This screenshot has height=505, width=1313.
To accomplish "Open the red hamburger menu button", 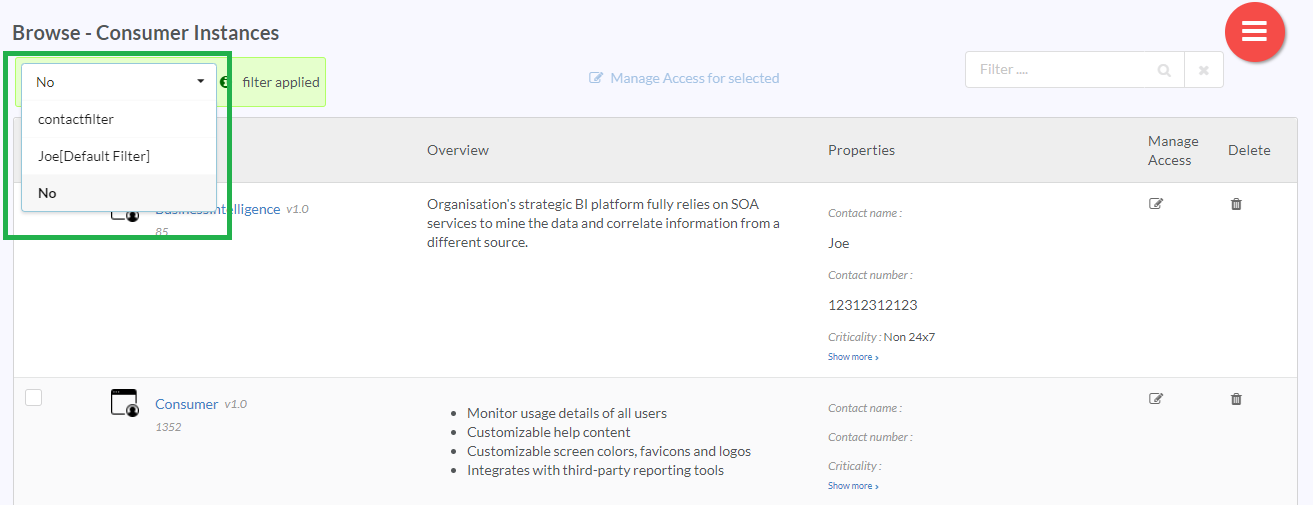I will pyautogui.click(x=1254, y=32).
